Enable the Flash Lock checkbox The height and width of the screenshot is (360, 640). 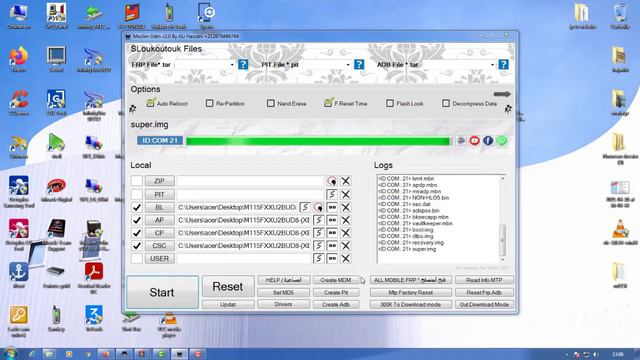click(390, 103)
